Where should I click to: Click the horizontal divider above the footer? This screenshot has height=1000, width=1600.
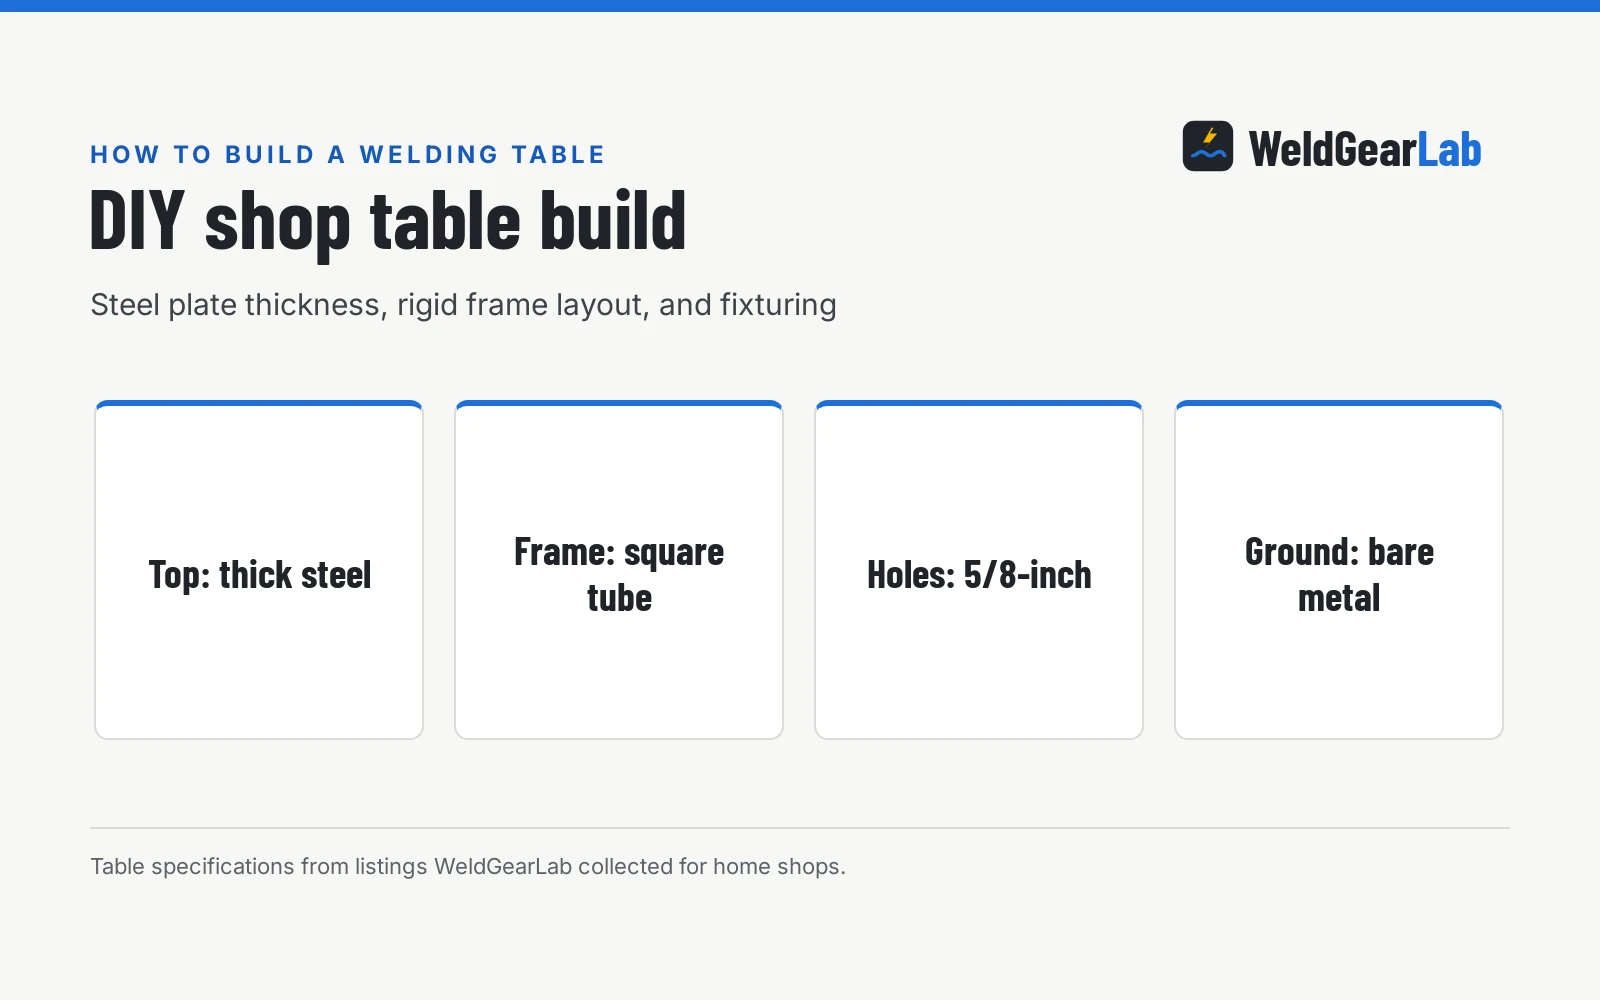coord(800,828)
